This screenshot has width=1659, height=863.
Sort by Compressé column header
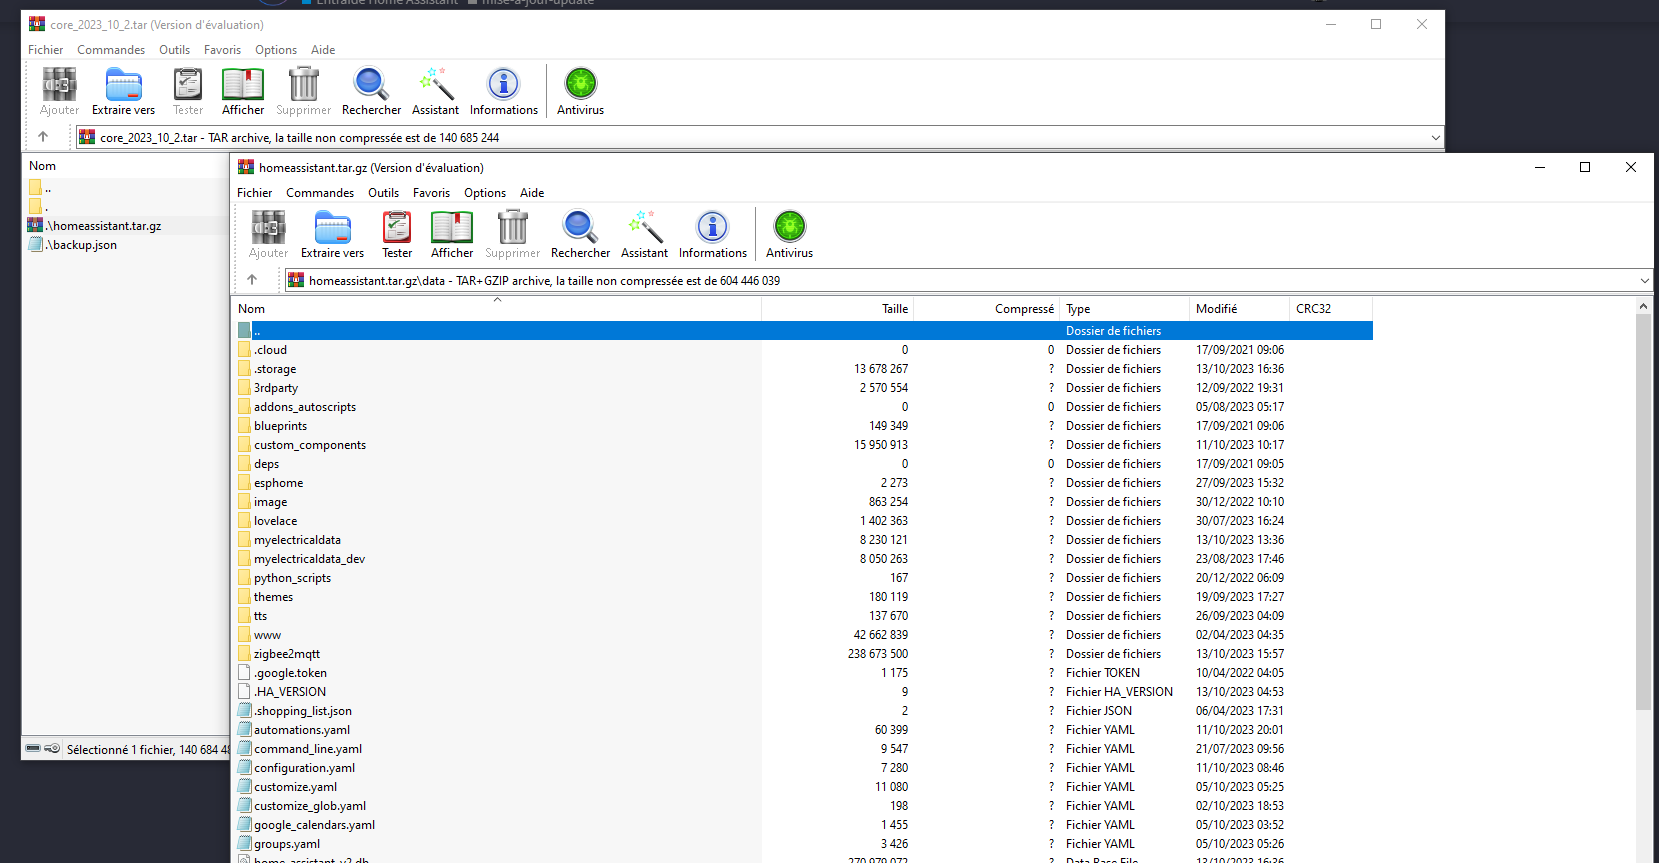pyautogui.click(x=986, y=309)
